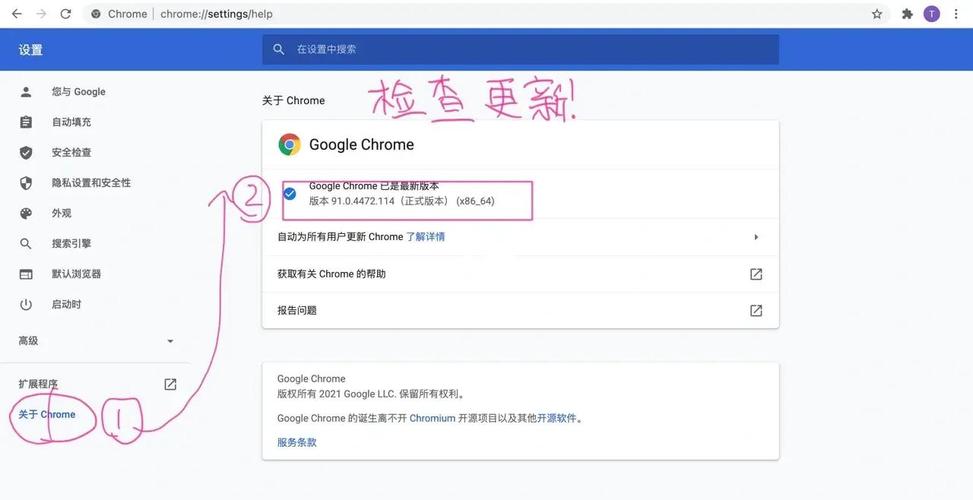Select 安全检查 in the sidebar
Image resolution: width=973 pixels, height=500 pixels.
coord(71,153)
